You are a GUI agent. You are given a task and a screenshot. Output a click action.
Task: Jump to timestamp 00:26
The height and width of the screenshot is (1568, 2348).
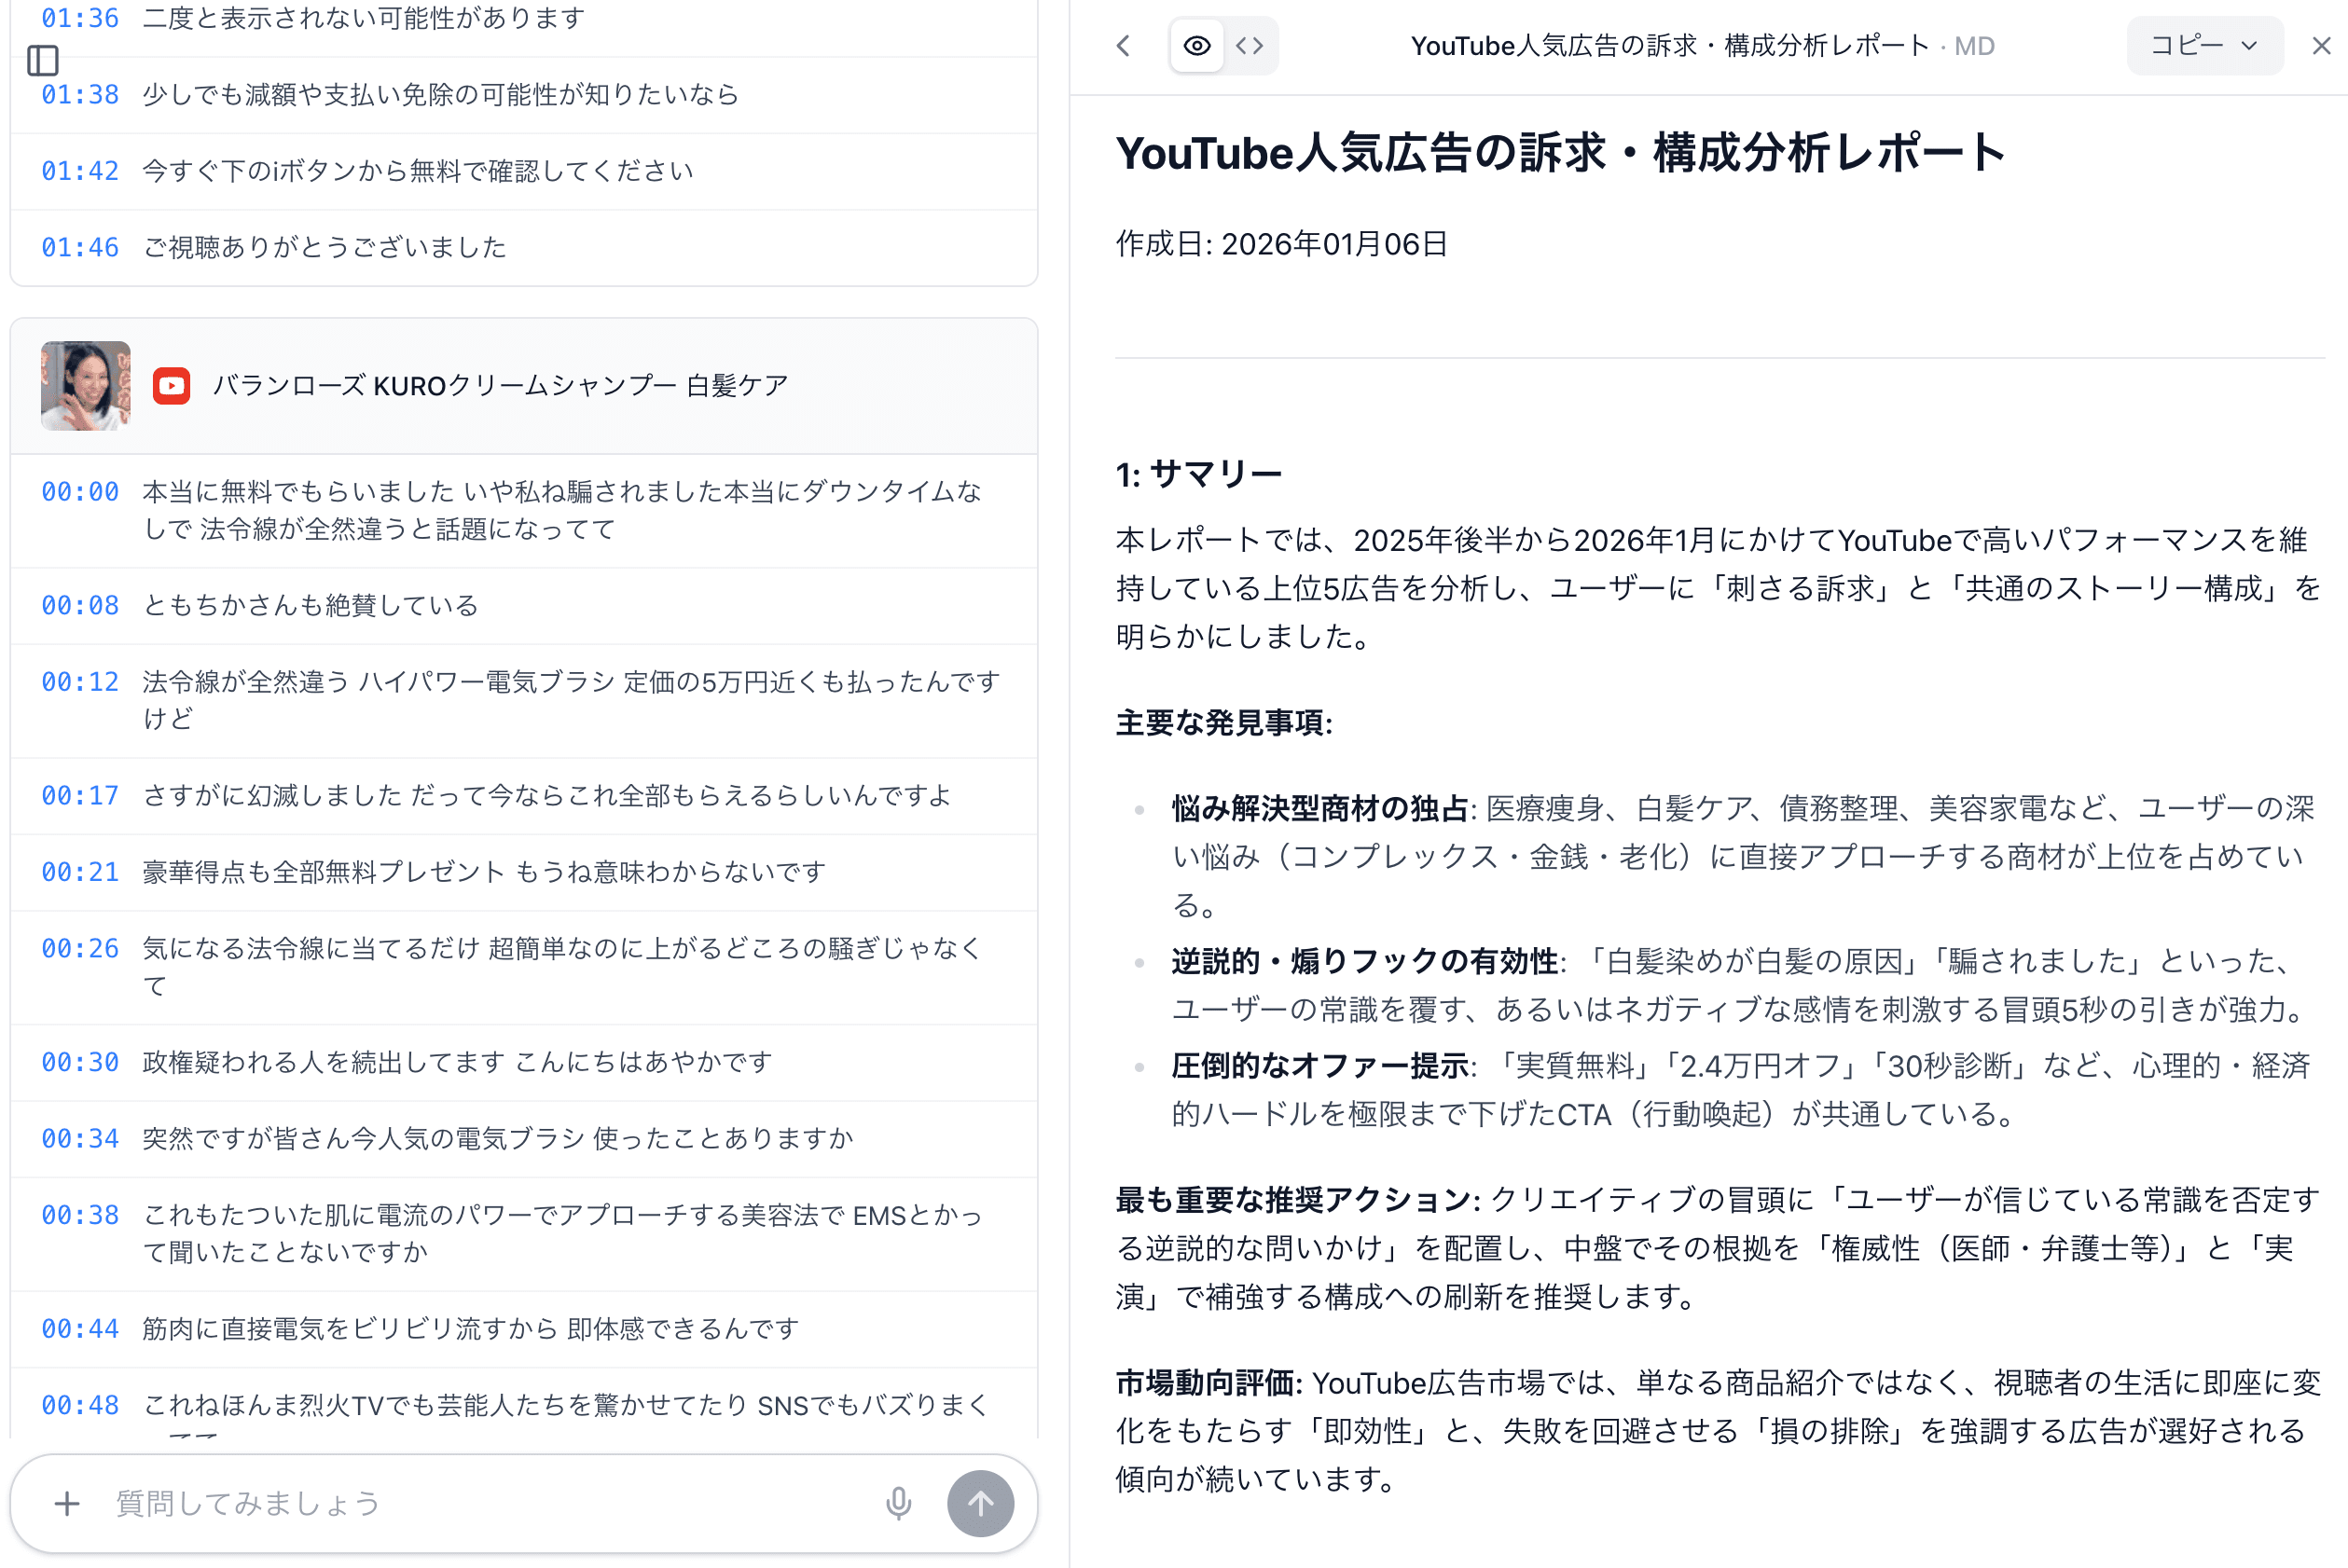tap(80, 949)
